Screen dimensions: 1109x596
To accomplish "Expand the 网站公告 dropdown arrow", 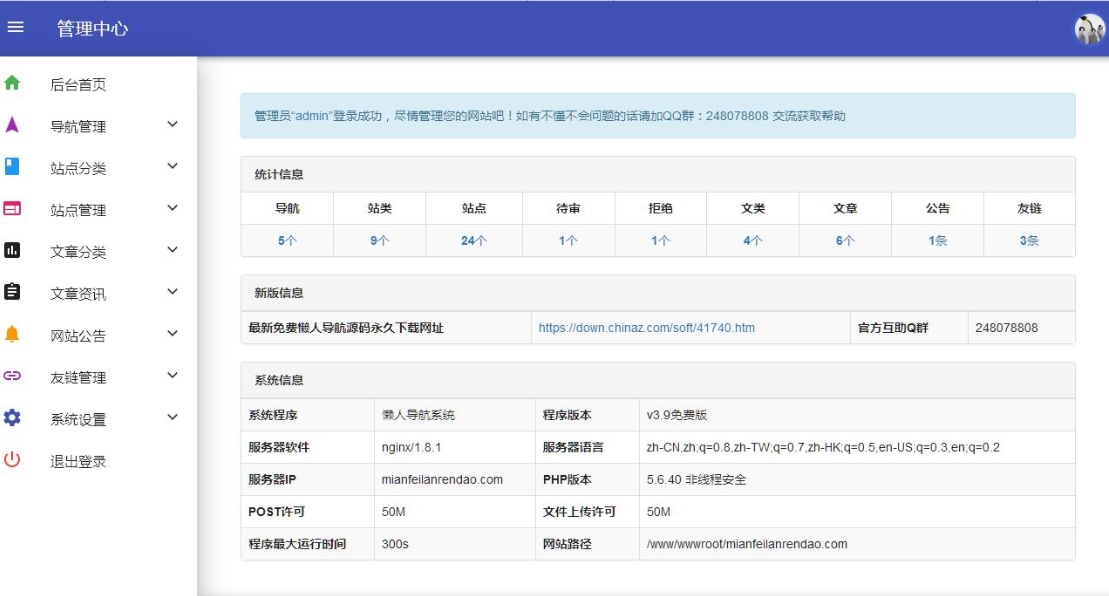I will (172, 334).
